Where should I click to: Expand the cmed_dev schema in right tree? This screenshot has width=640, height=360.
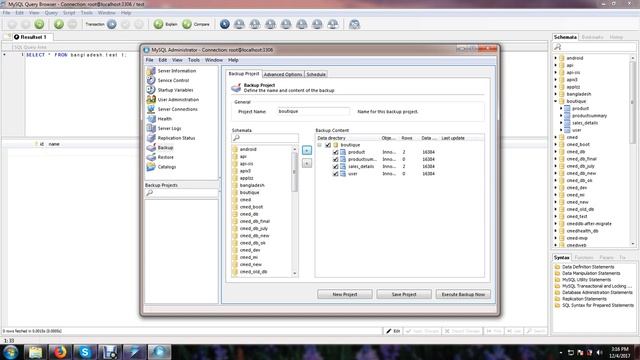click(556, 188)
